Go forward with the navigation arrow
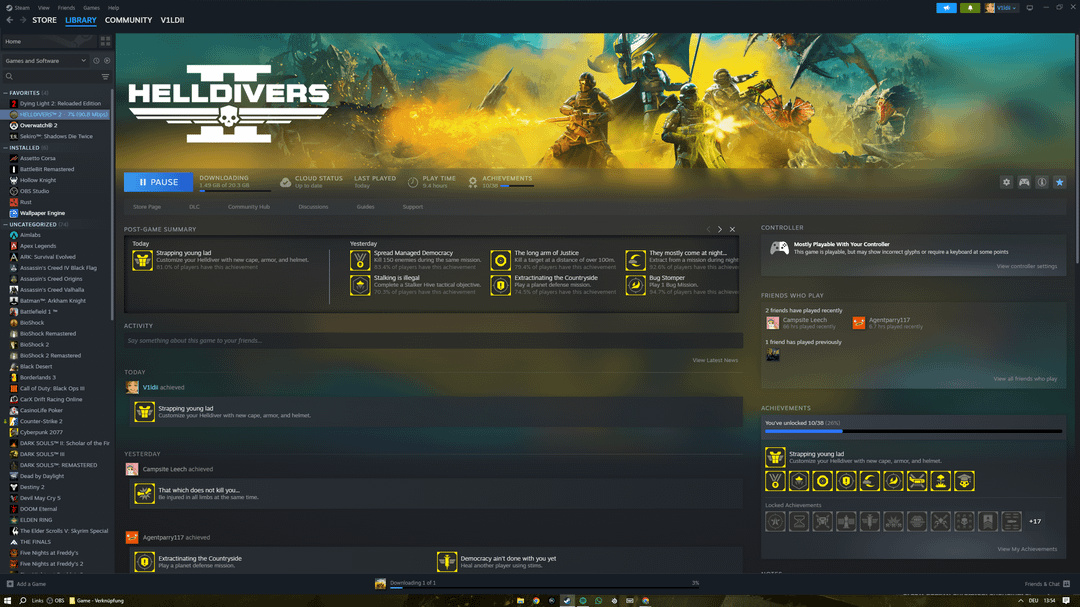The height and width of the screenshot is (607, 1080). click(23, 20)
